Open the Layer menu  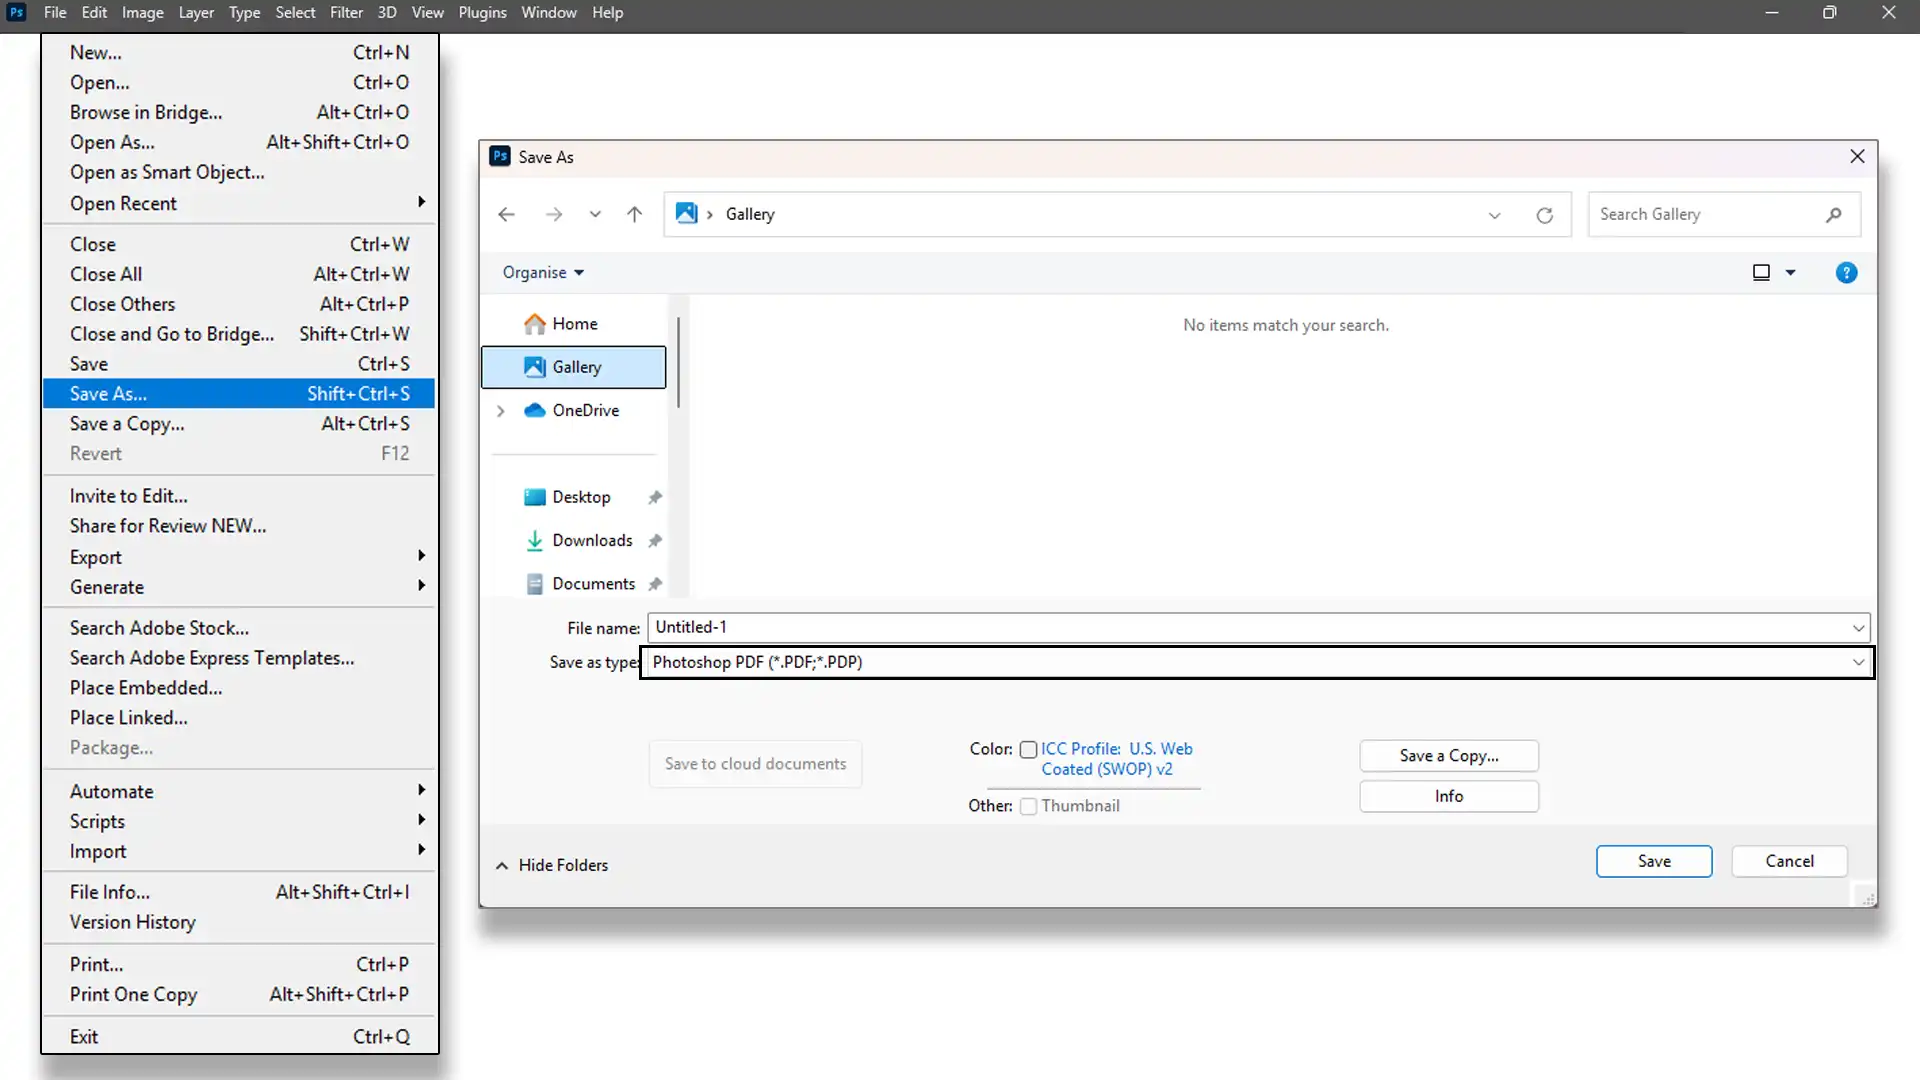click(x=196, y=12)
